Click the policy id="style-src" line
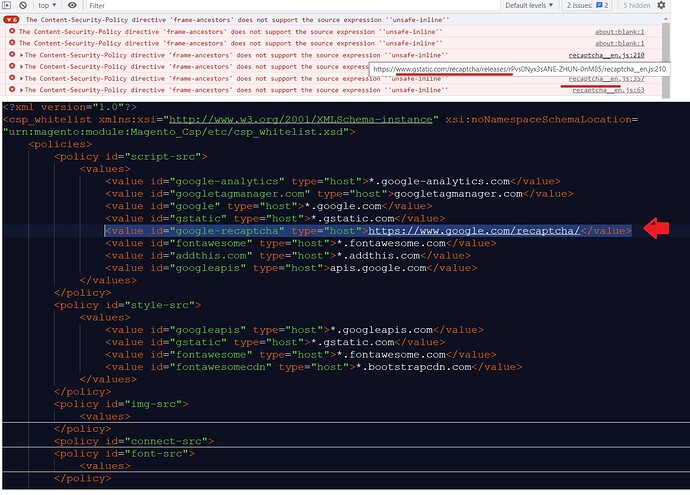The height and width of the screenshot is (495, 690). click(x=128, y=305)
